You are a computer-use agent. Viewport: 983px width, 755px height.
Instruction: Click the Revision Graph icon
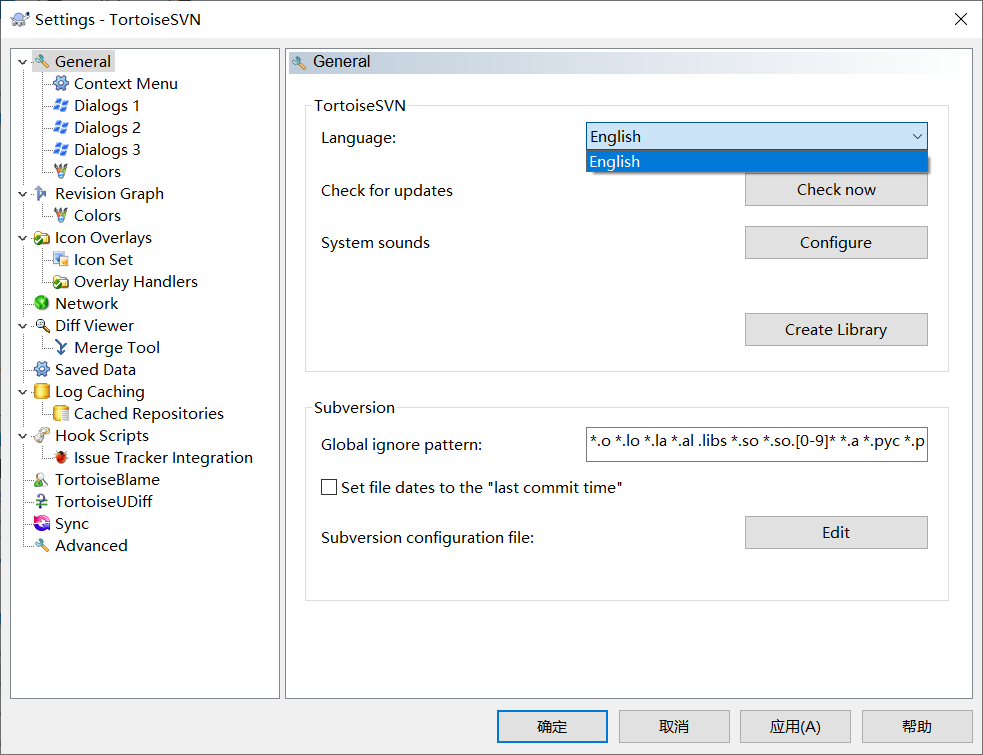[41, 193]
